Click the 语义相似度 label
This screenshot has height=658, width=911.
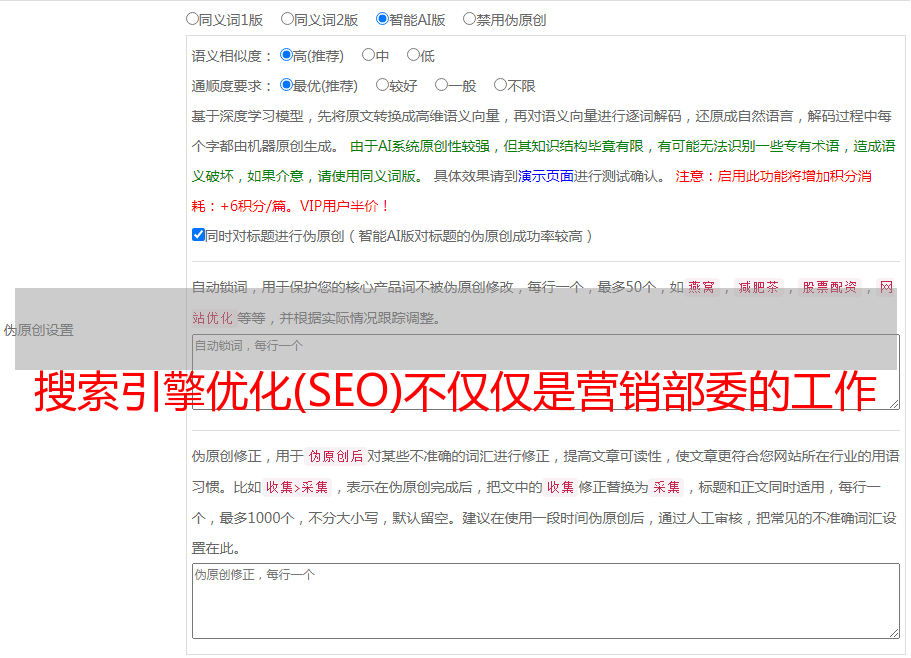click(231, 56)
